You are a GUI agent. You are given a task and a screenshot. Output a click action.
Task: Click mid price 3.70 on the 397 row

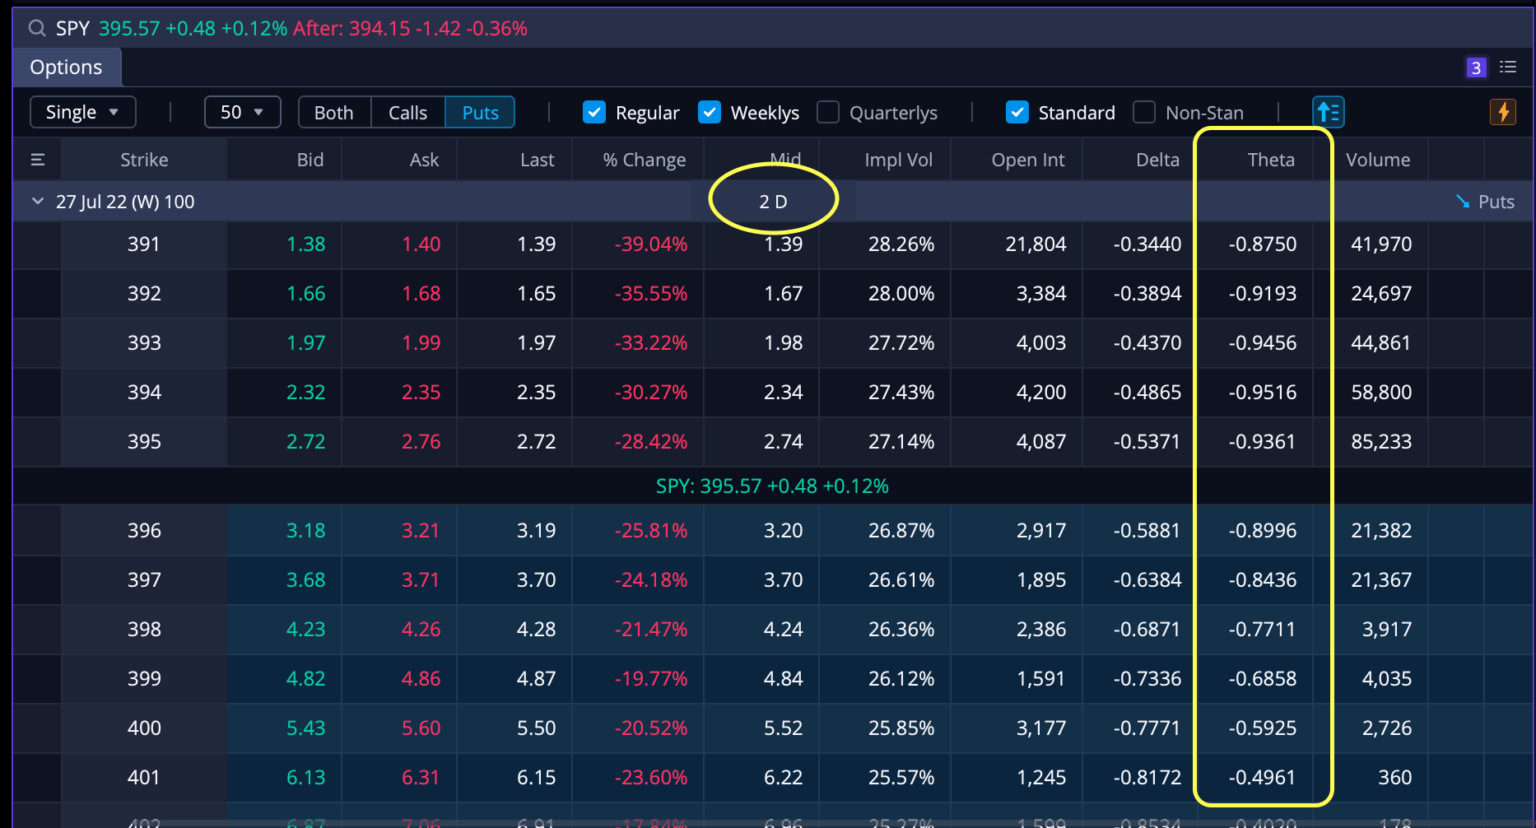pyautogui.click(x=783, y=580)
